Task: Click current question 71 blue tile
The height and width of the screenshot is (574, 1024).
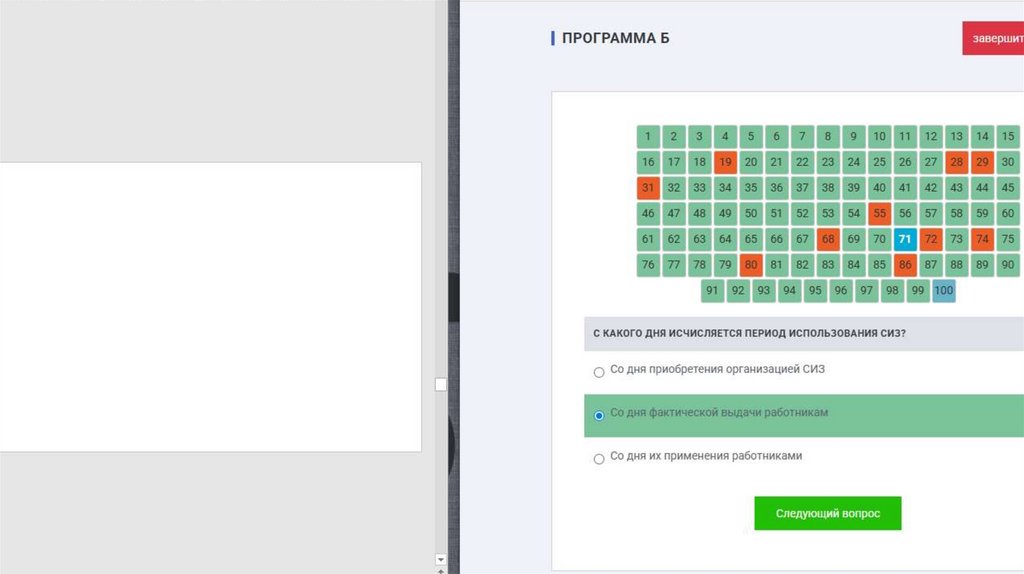Action: (x=905, y=239)
